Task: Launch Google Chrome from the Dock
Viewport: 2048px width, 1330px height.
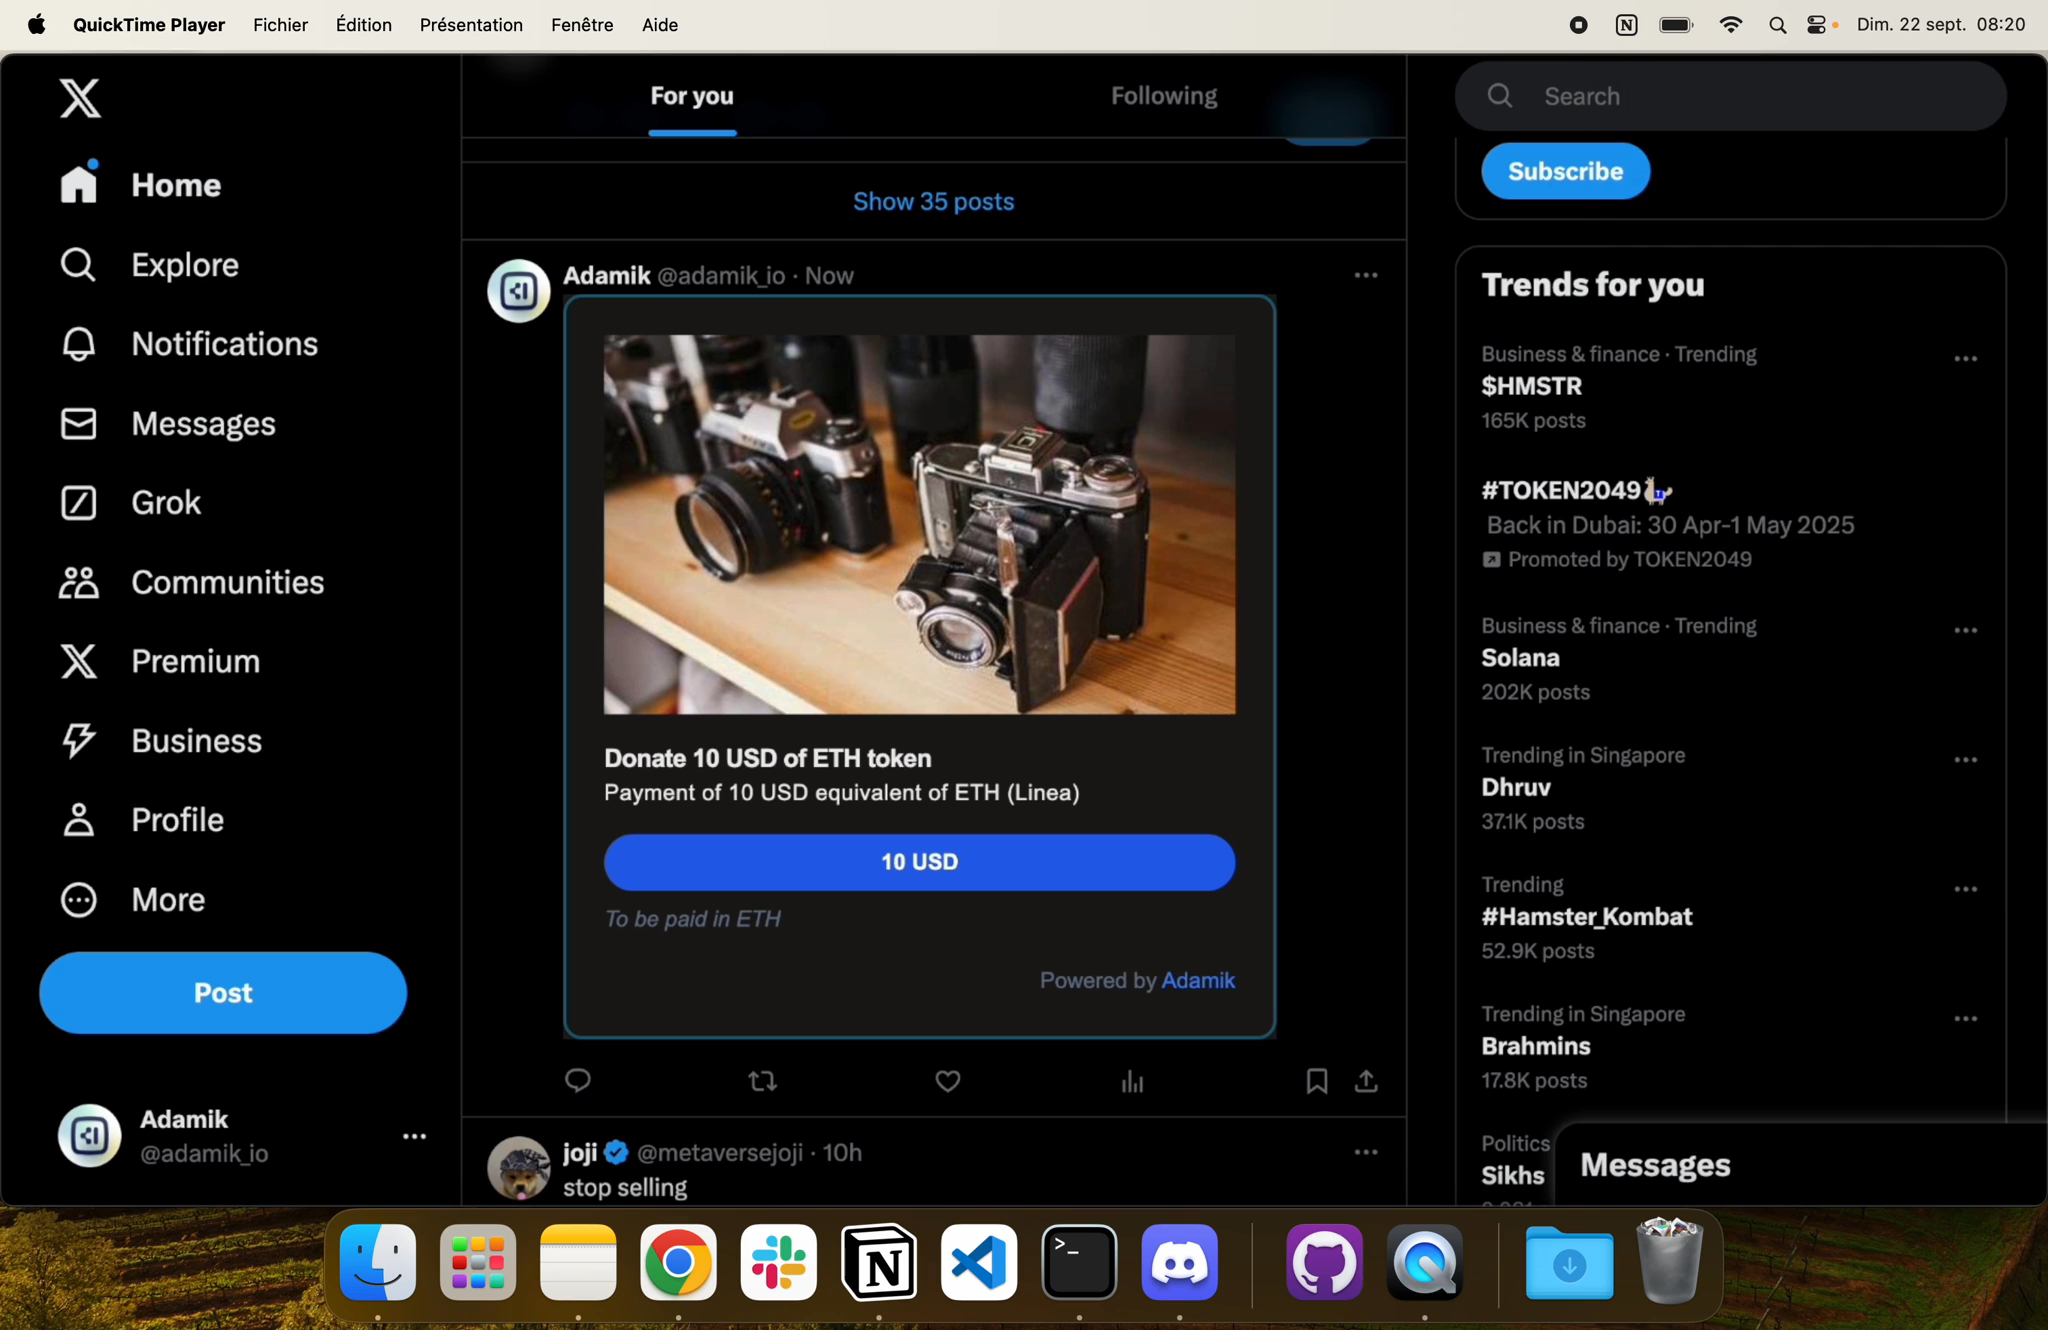Action: coord(678,1262)
